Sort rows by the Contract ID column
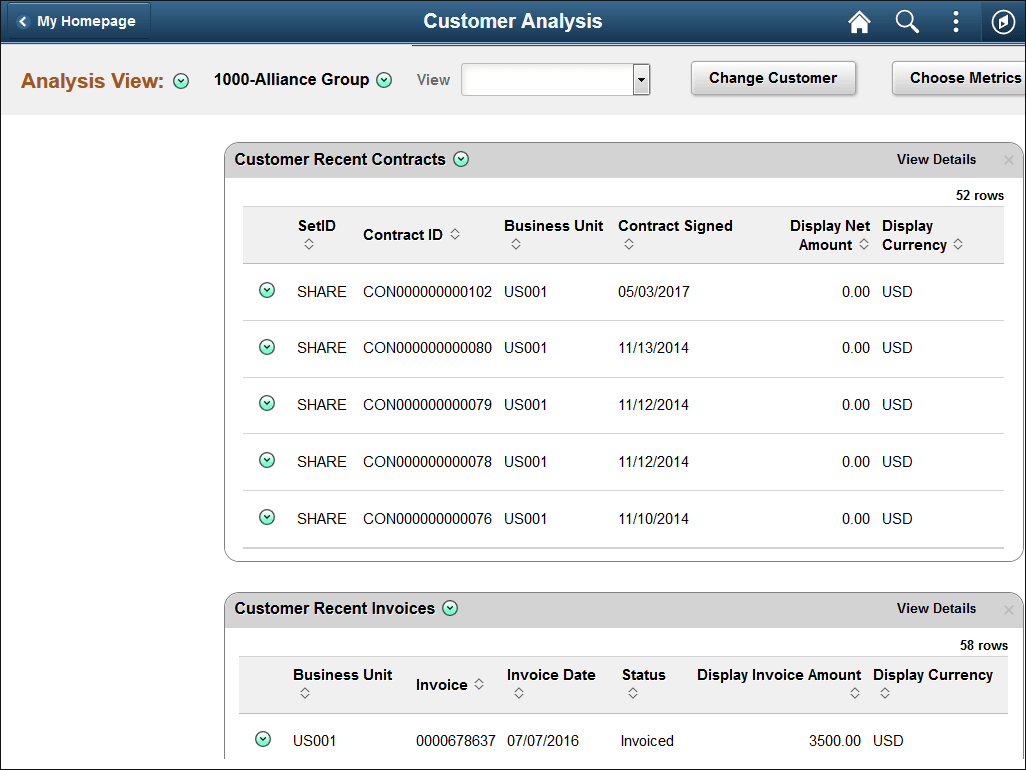The width and height of the screenshot is (1026, 770). point(454,235)
